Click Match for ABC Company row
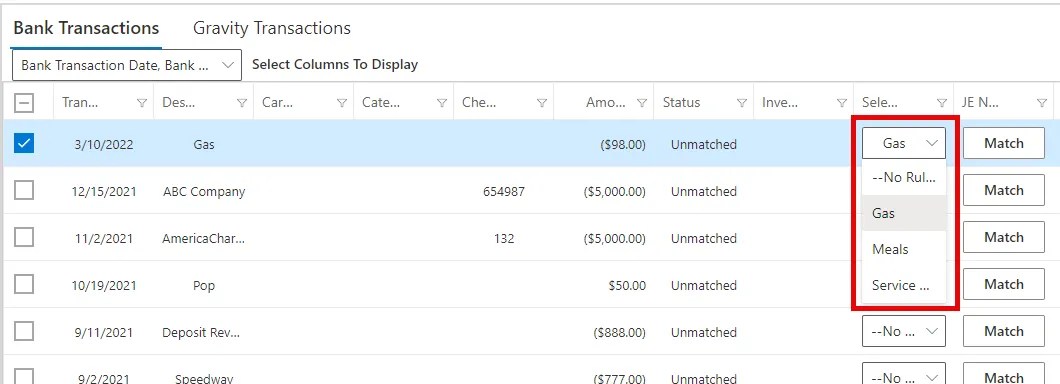This screenshot has height=384, width=1060. click(x=1004, y=191)
